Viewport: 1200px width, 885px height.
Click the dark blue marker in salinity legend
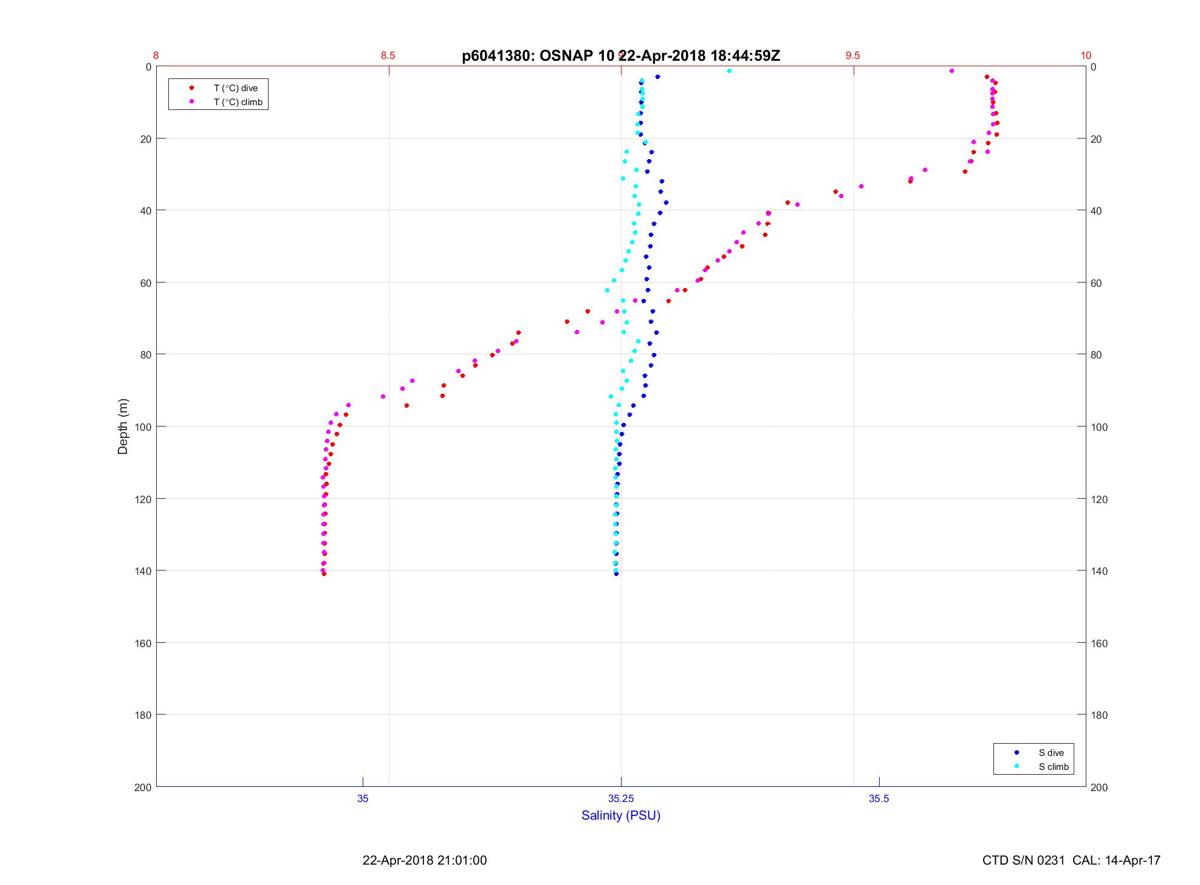1017,752
